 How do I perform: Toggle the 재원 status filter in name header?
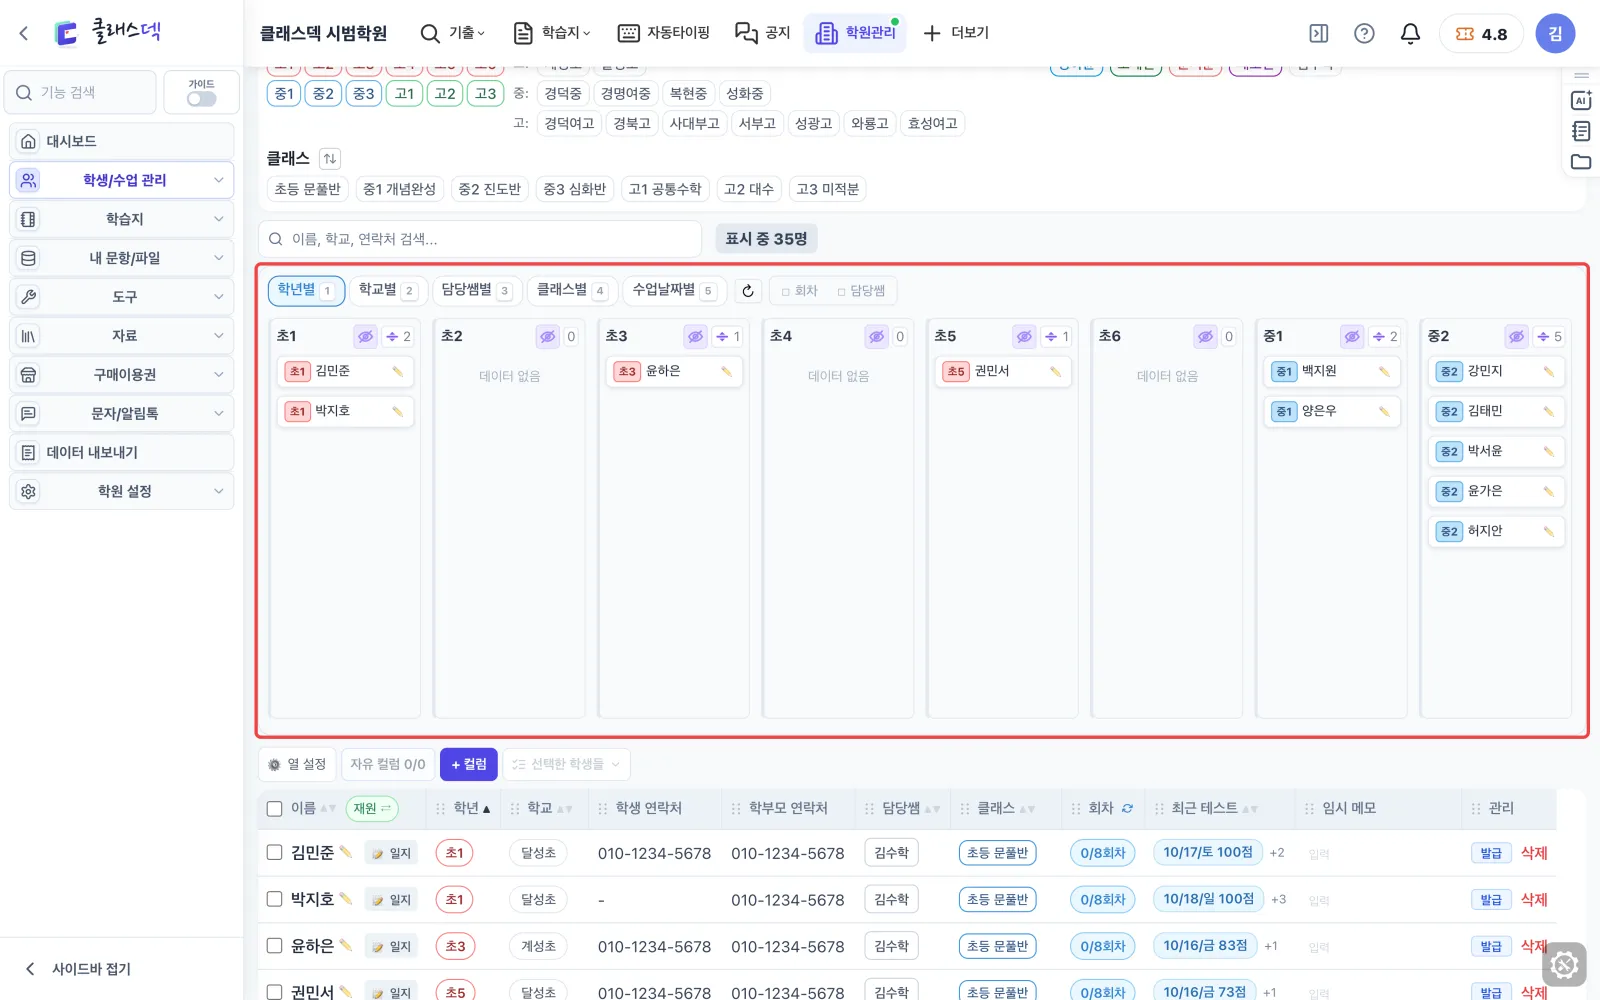tap(372, 808)
